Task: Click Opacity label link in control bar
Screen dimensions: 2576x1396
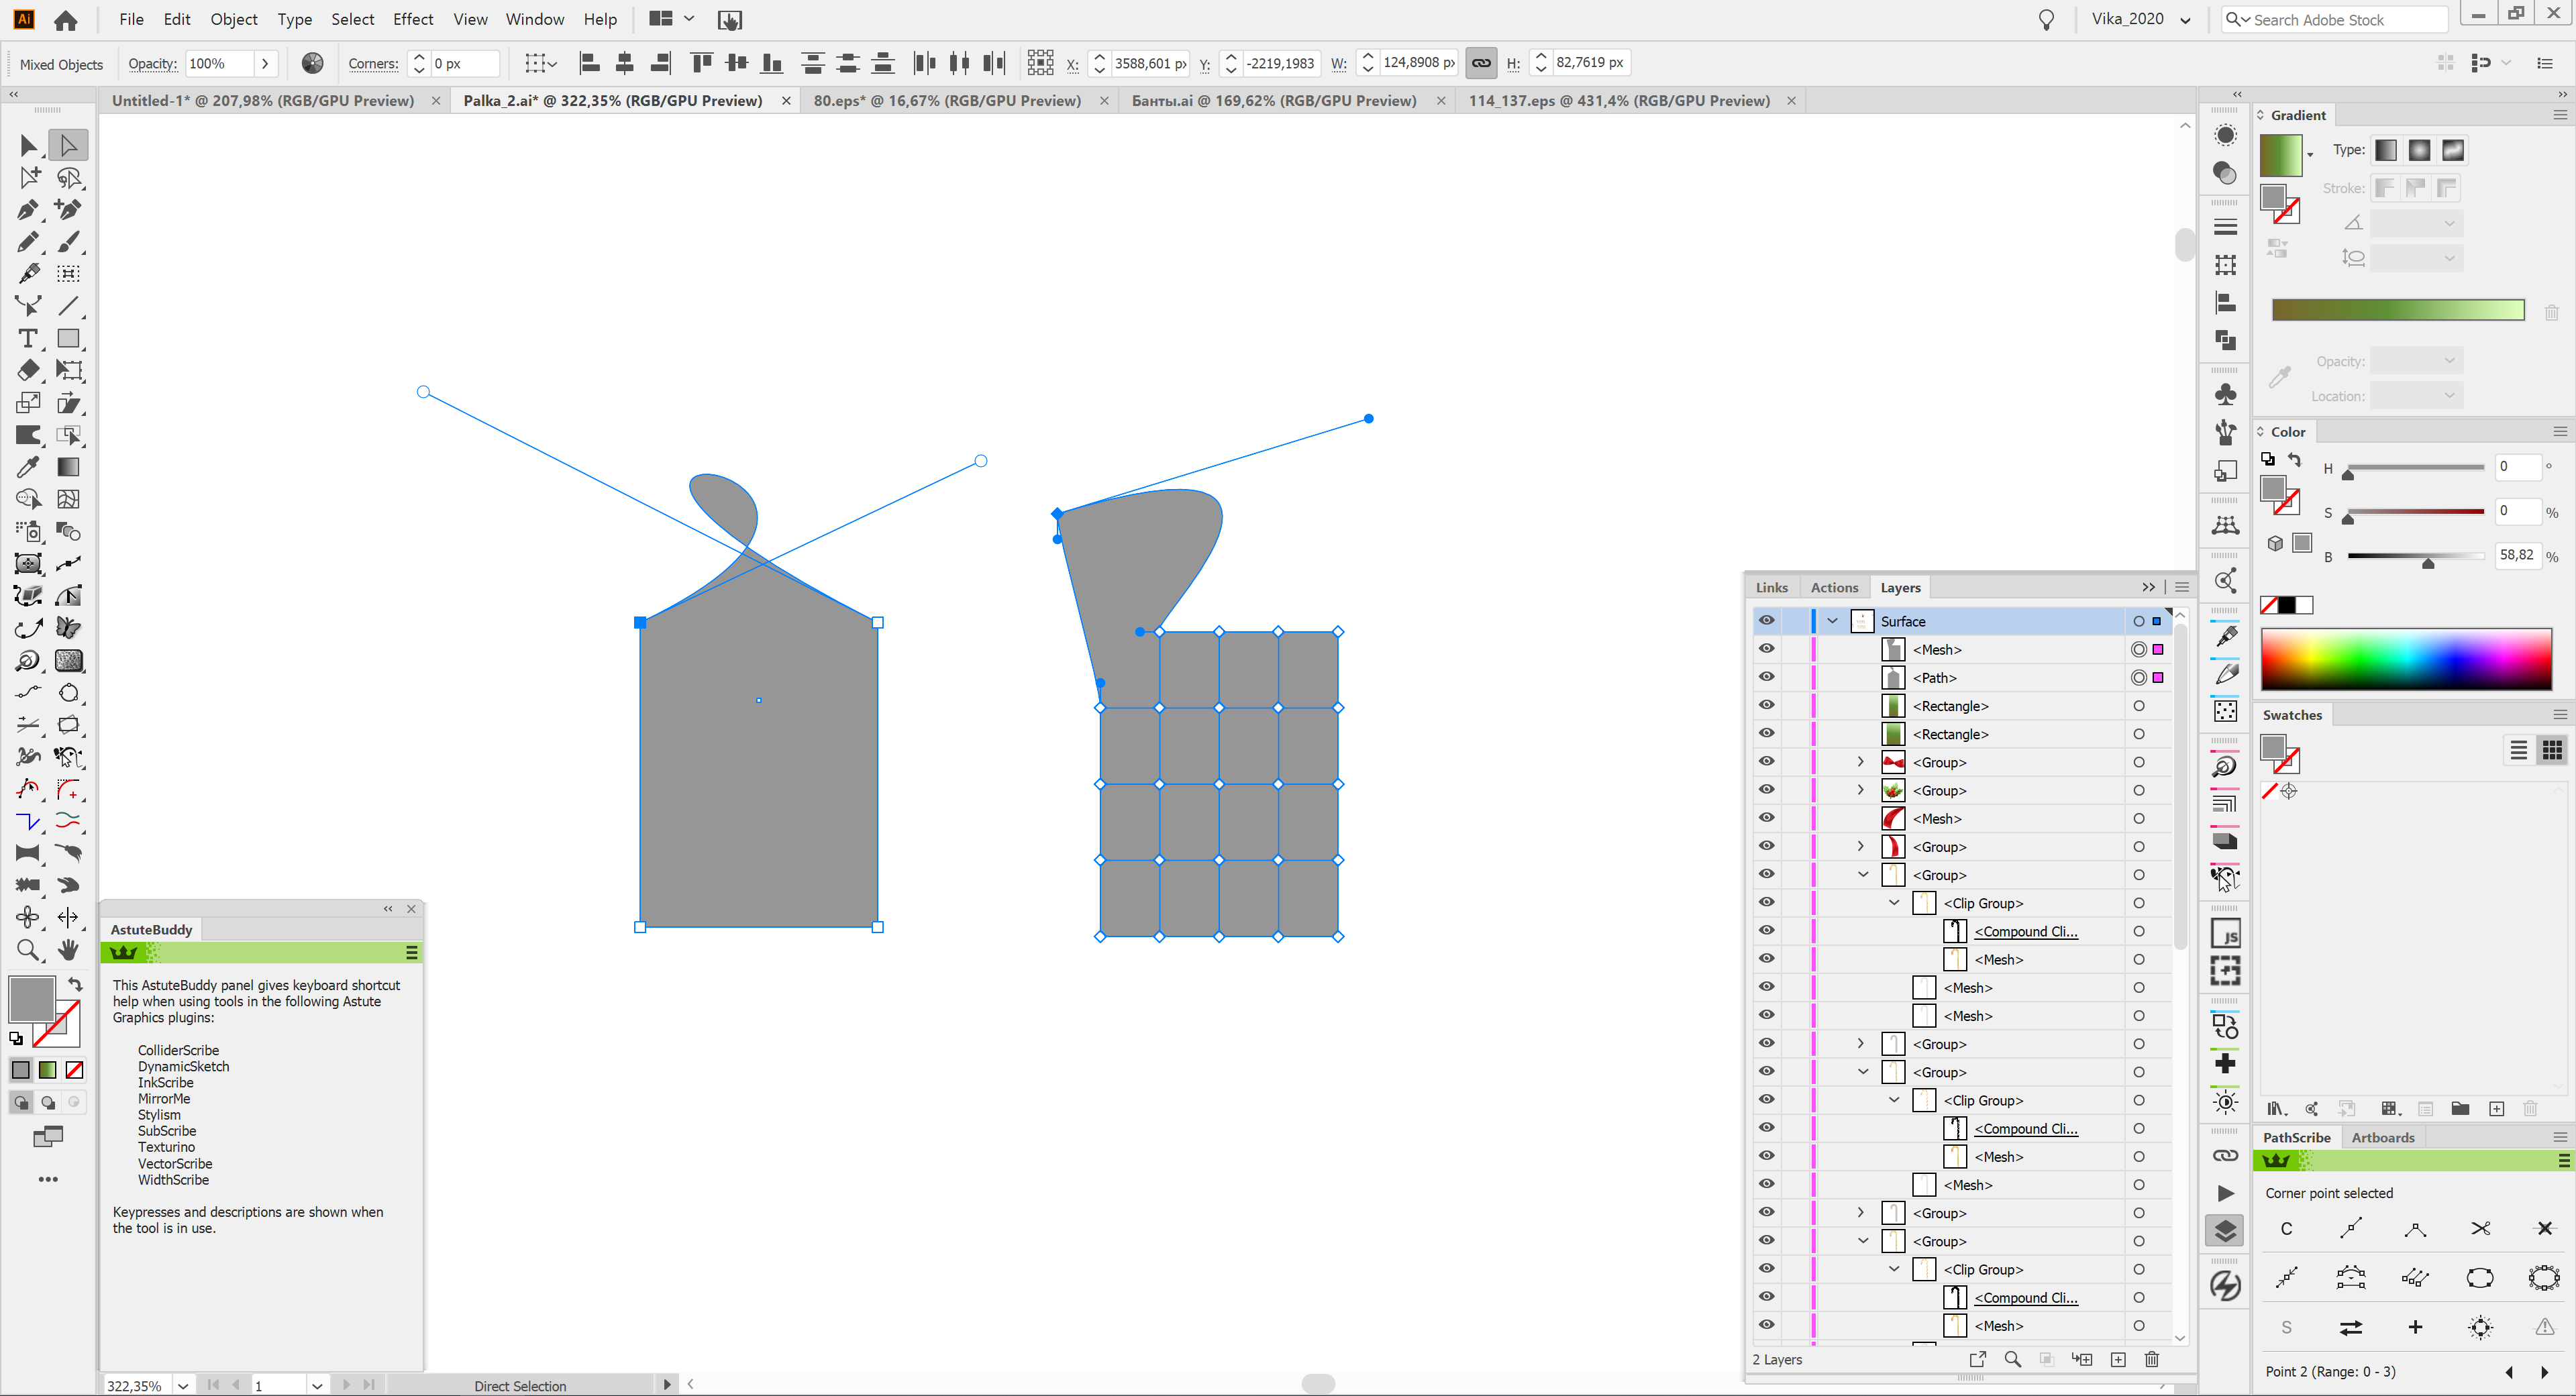Action: point(153,63)
